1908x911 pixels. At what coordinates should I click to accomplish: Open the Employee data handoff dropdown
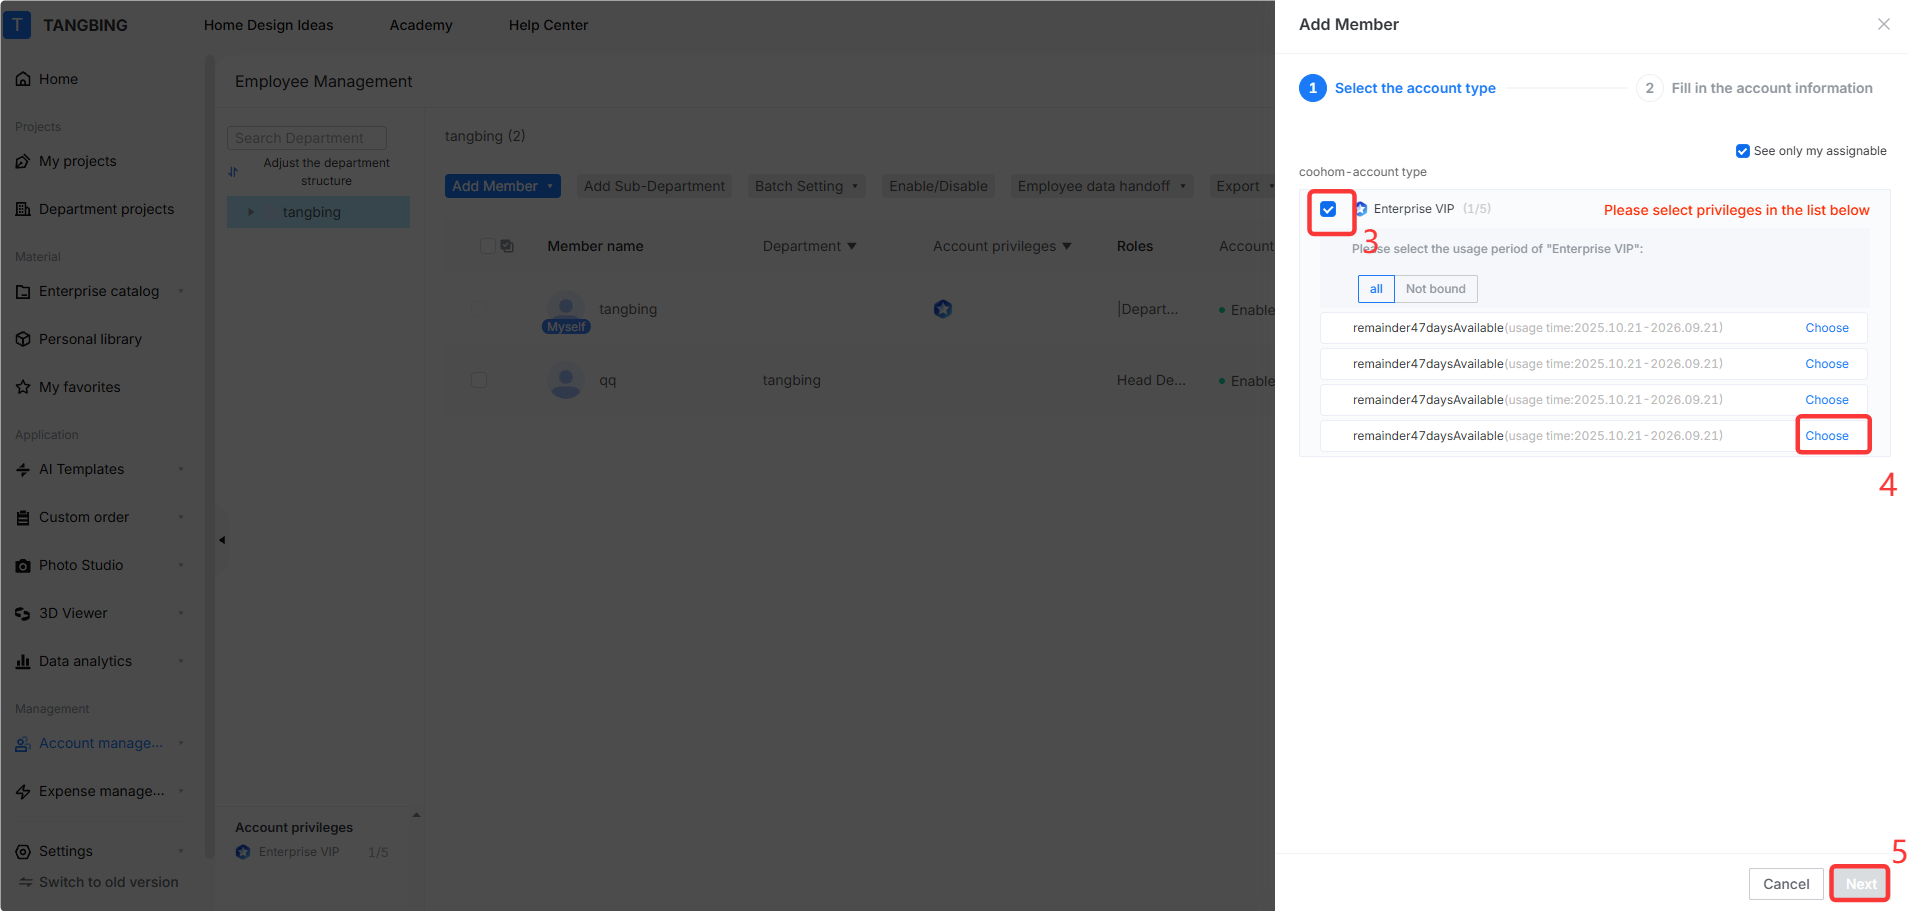pos(1101,186)
